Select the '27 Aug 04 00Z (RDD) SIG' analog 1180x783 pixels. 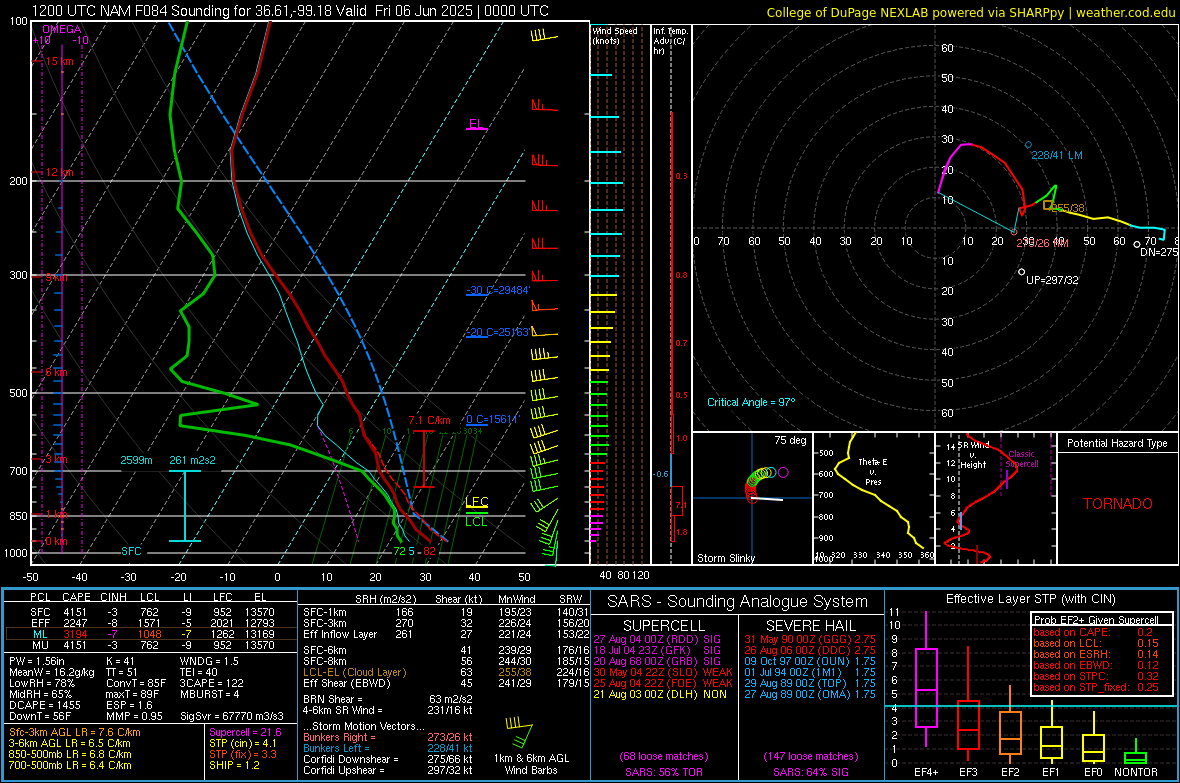(657, 639)
